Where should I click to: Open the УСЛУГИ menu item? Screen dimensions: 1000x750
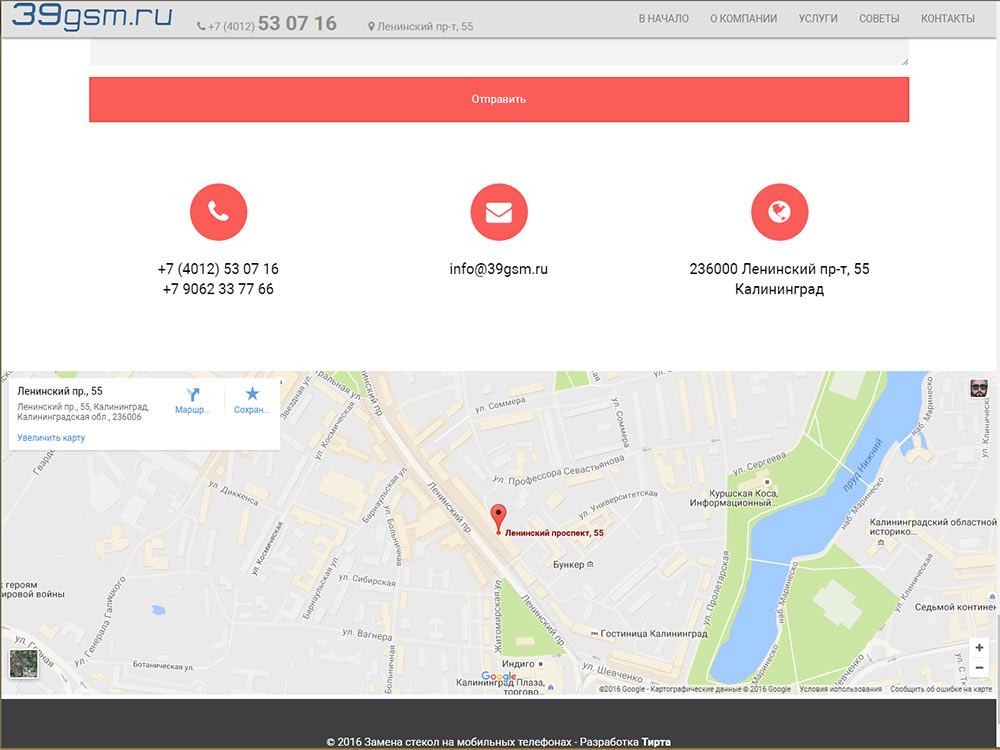(818, 18)
